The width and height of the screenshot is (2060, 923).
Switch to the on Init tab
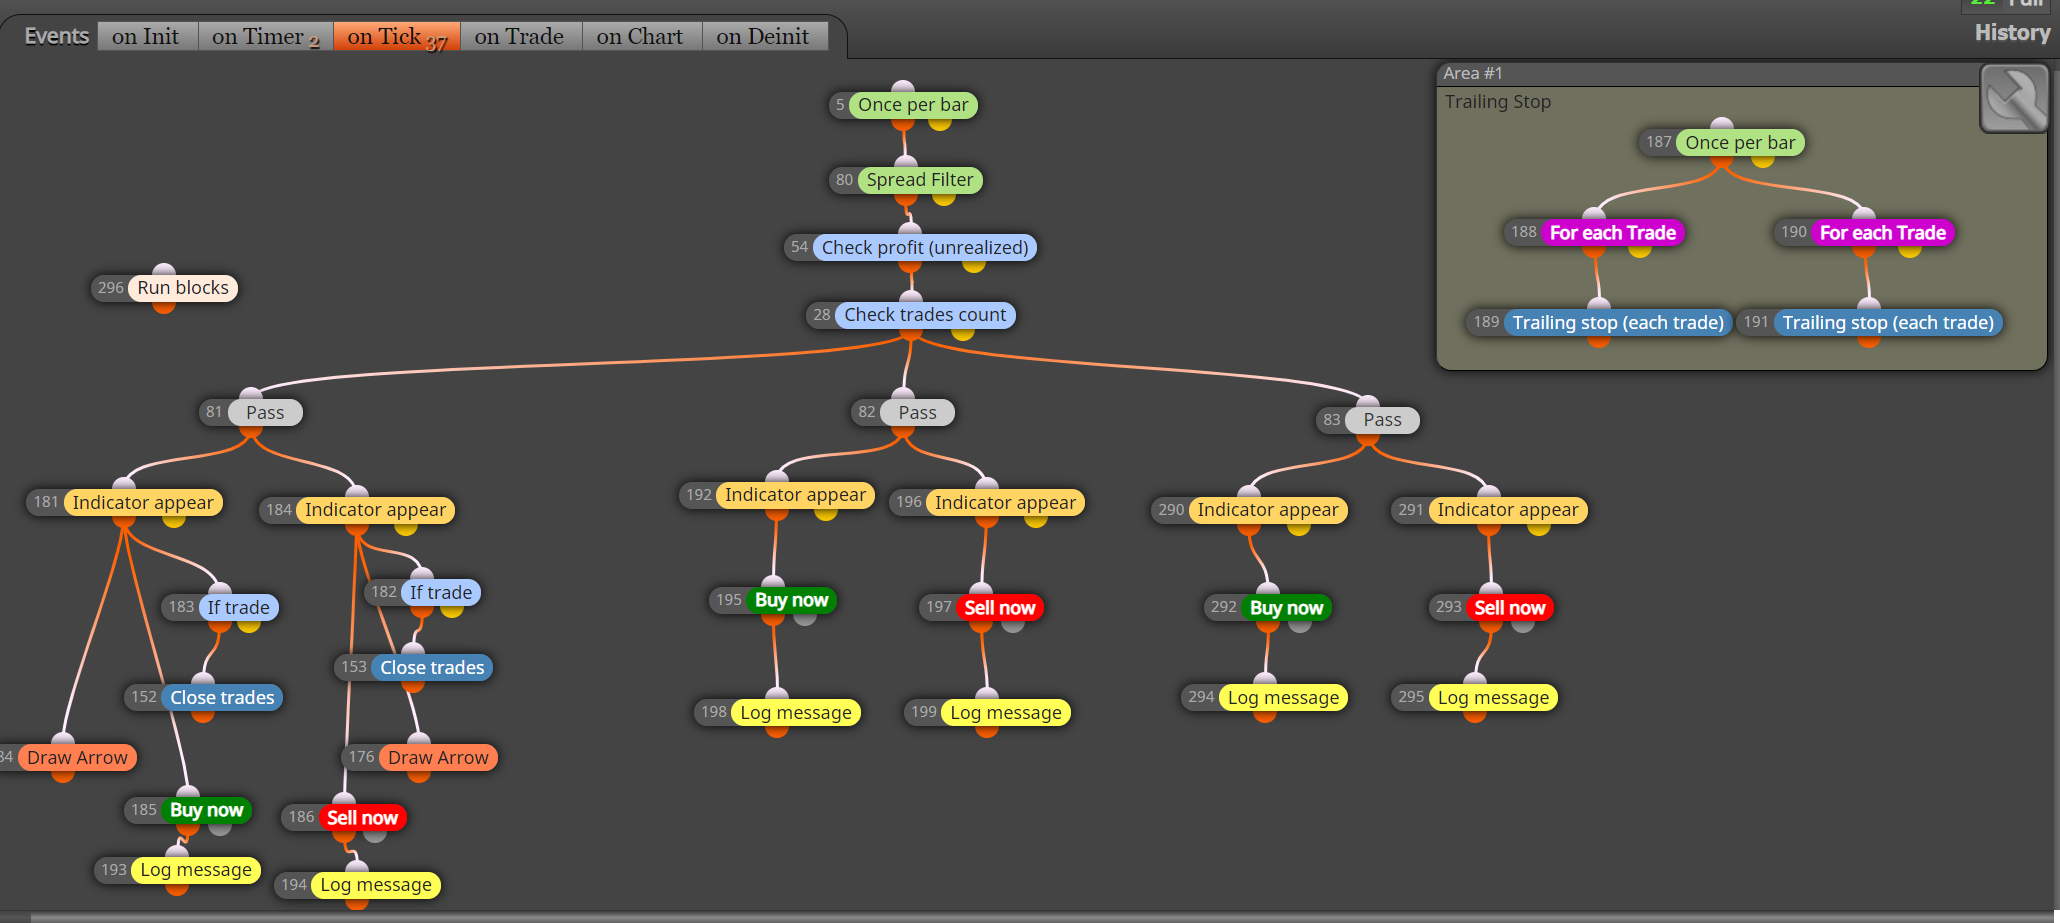pyautogui.click(x=147, y=36)
